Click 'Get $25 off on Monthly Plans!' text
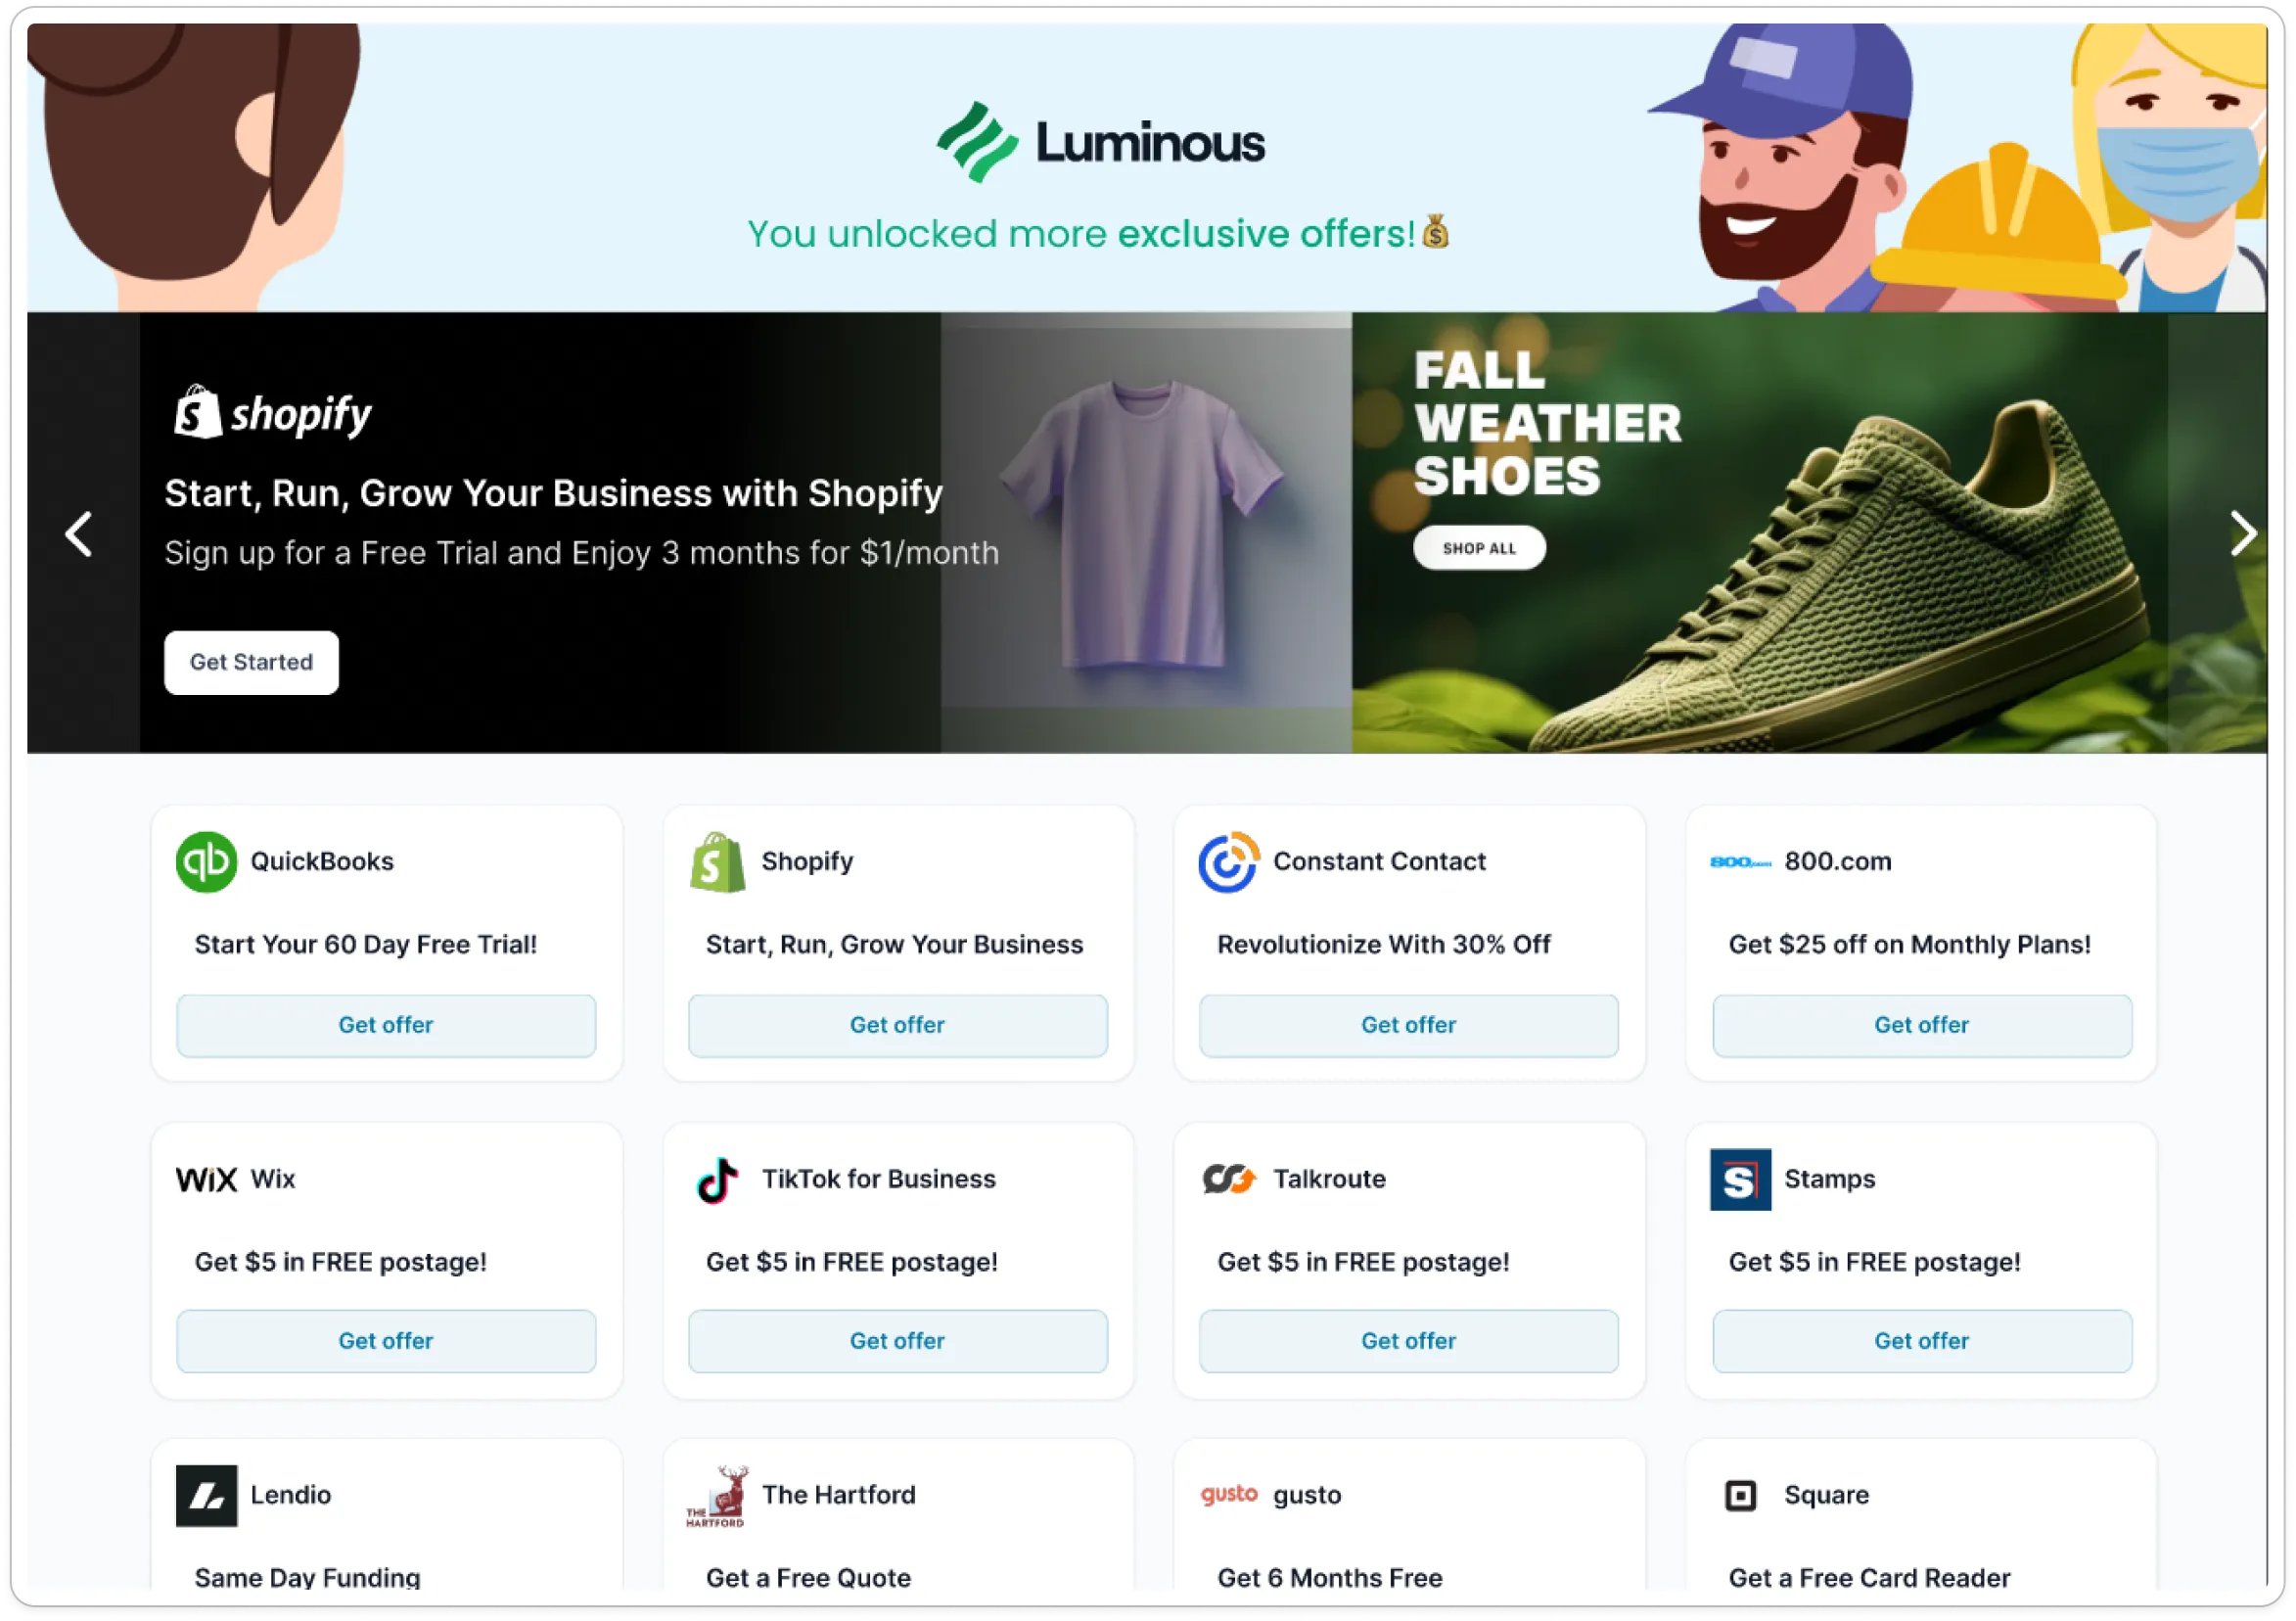Screen dimensions: 2296x1621 (x=1910, y=945)
